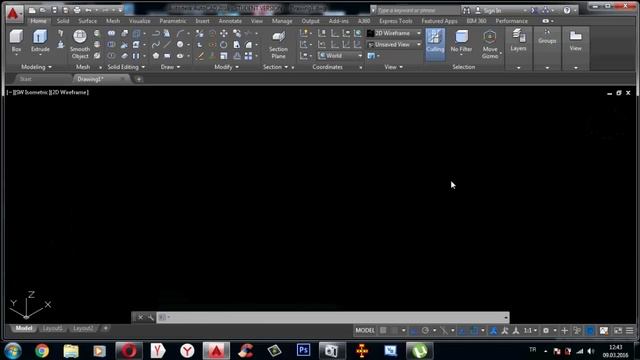Image resolution: width=640 pixels, height=360 pixels.
Task: Switch to the Express Tools tab
Action: [396, 21]
